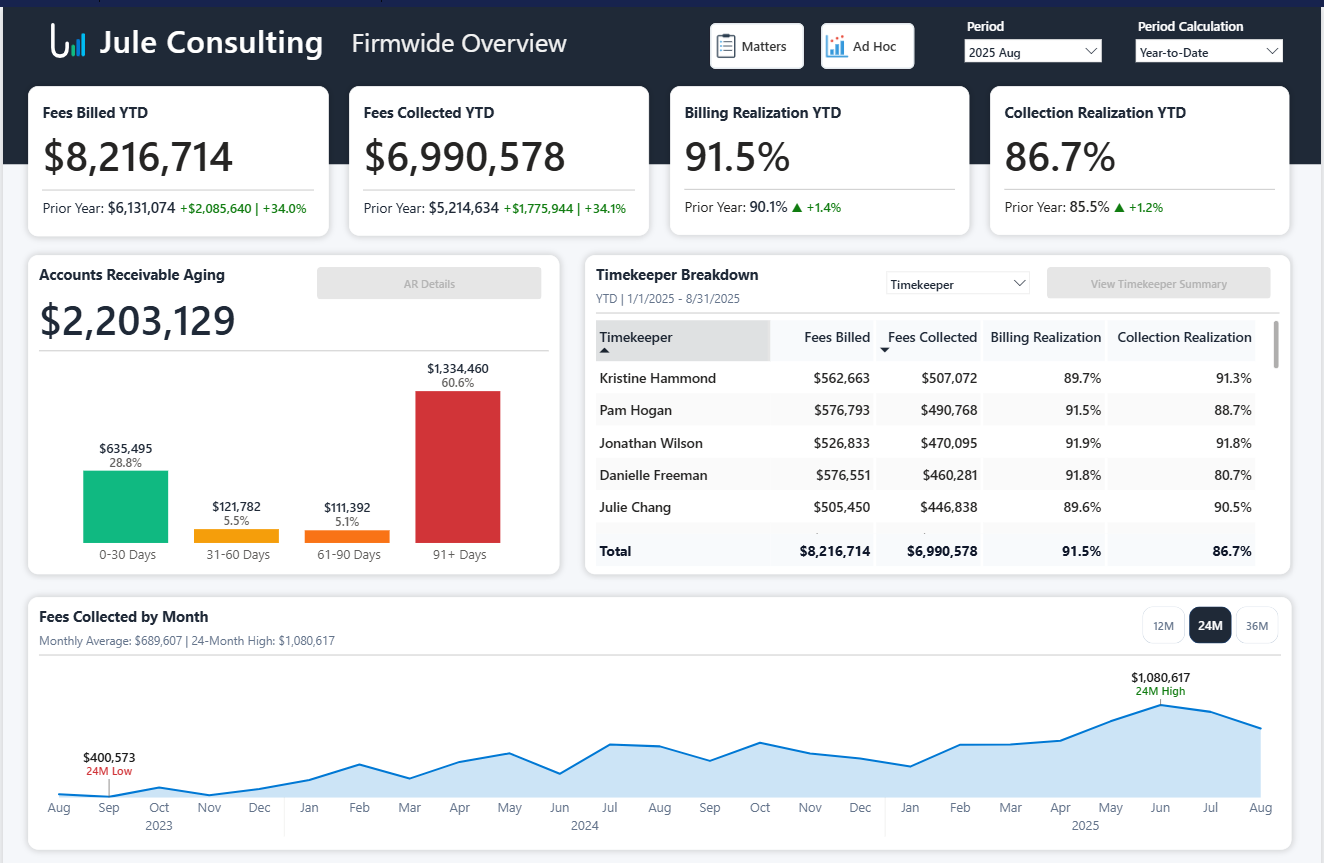
Task: Click the AR Details button
Action: (428, 282)
